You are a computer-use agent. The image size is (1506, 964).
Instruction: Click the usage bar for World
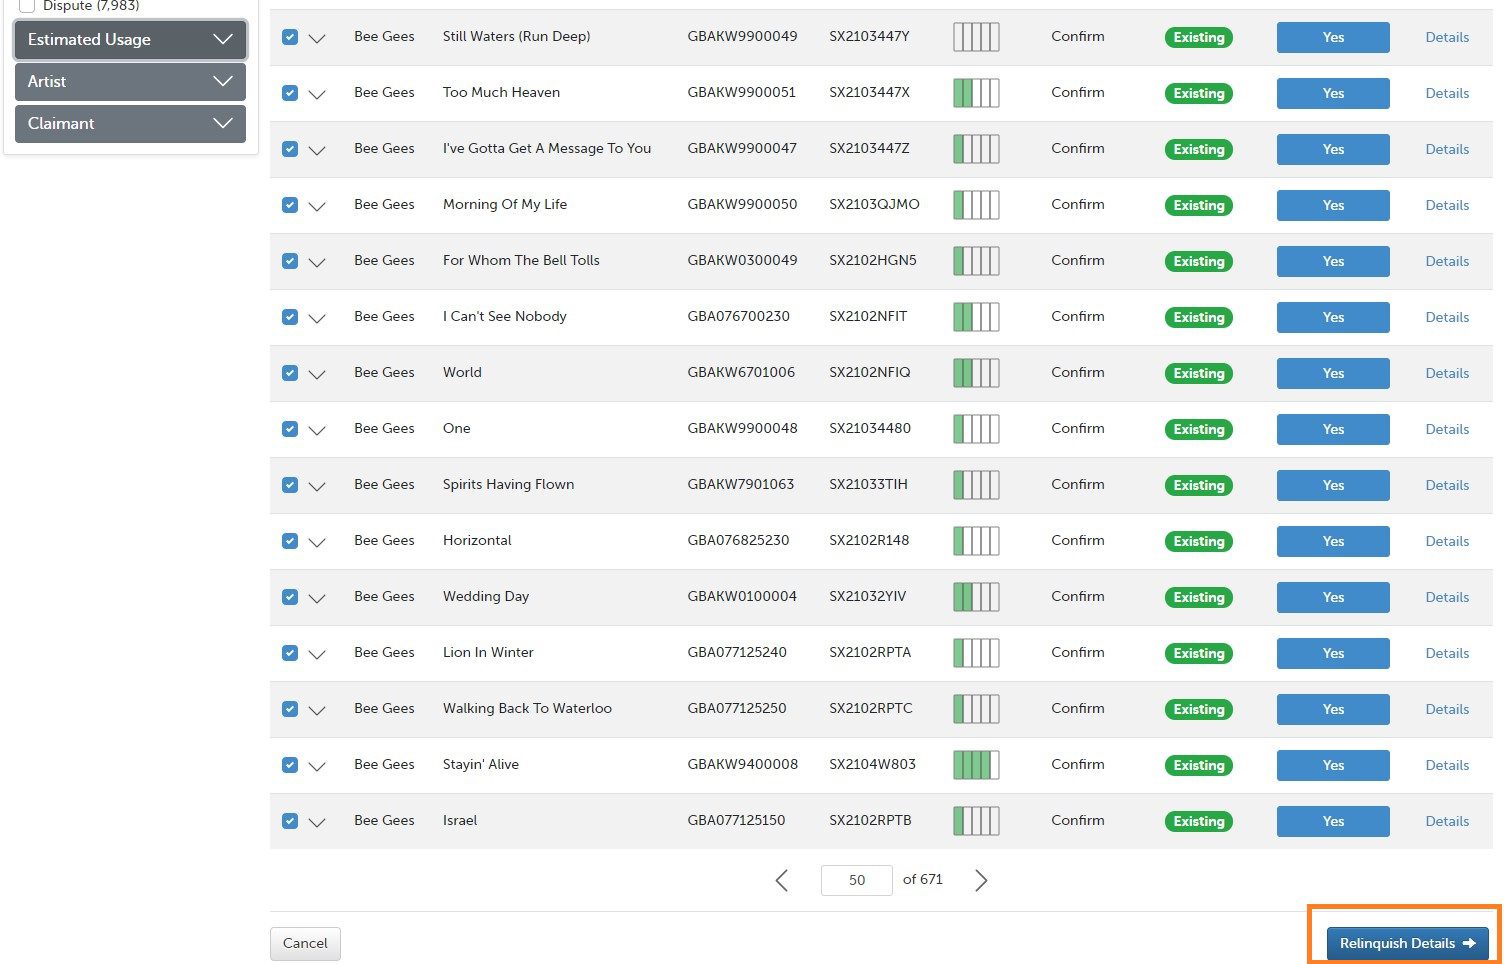tap(976, 373)
